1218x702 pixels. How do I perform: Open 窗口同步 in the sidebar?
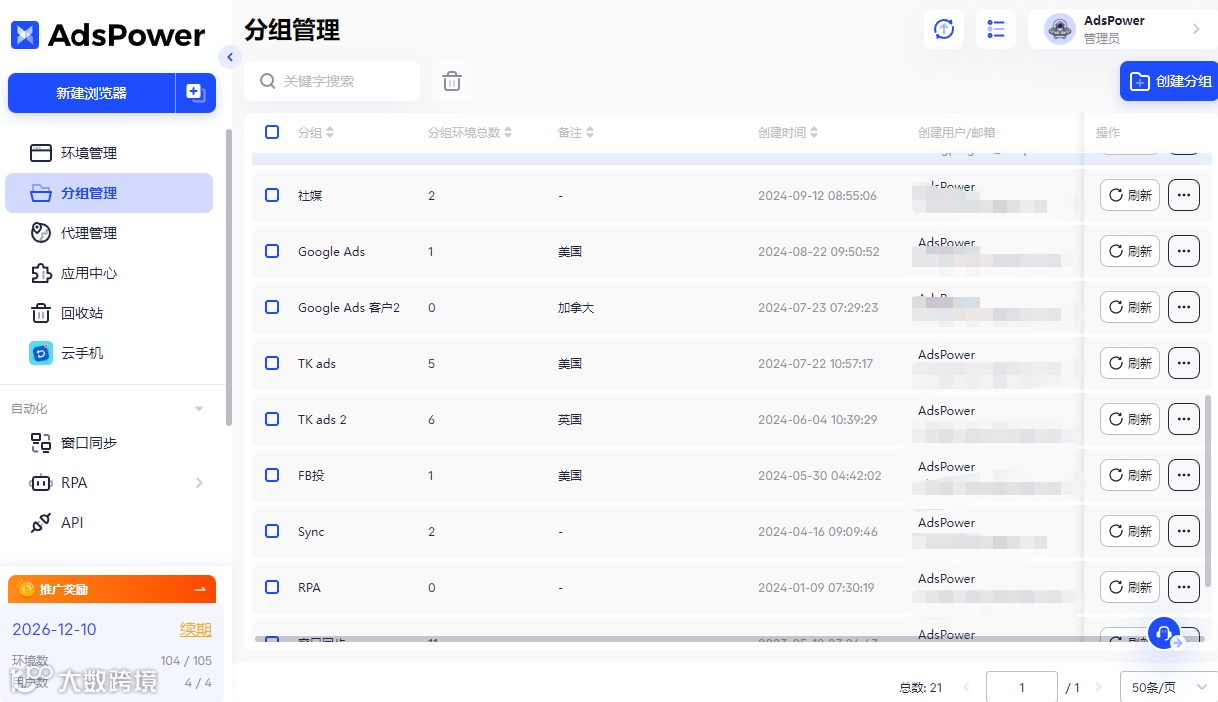109,443
